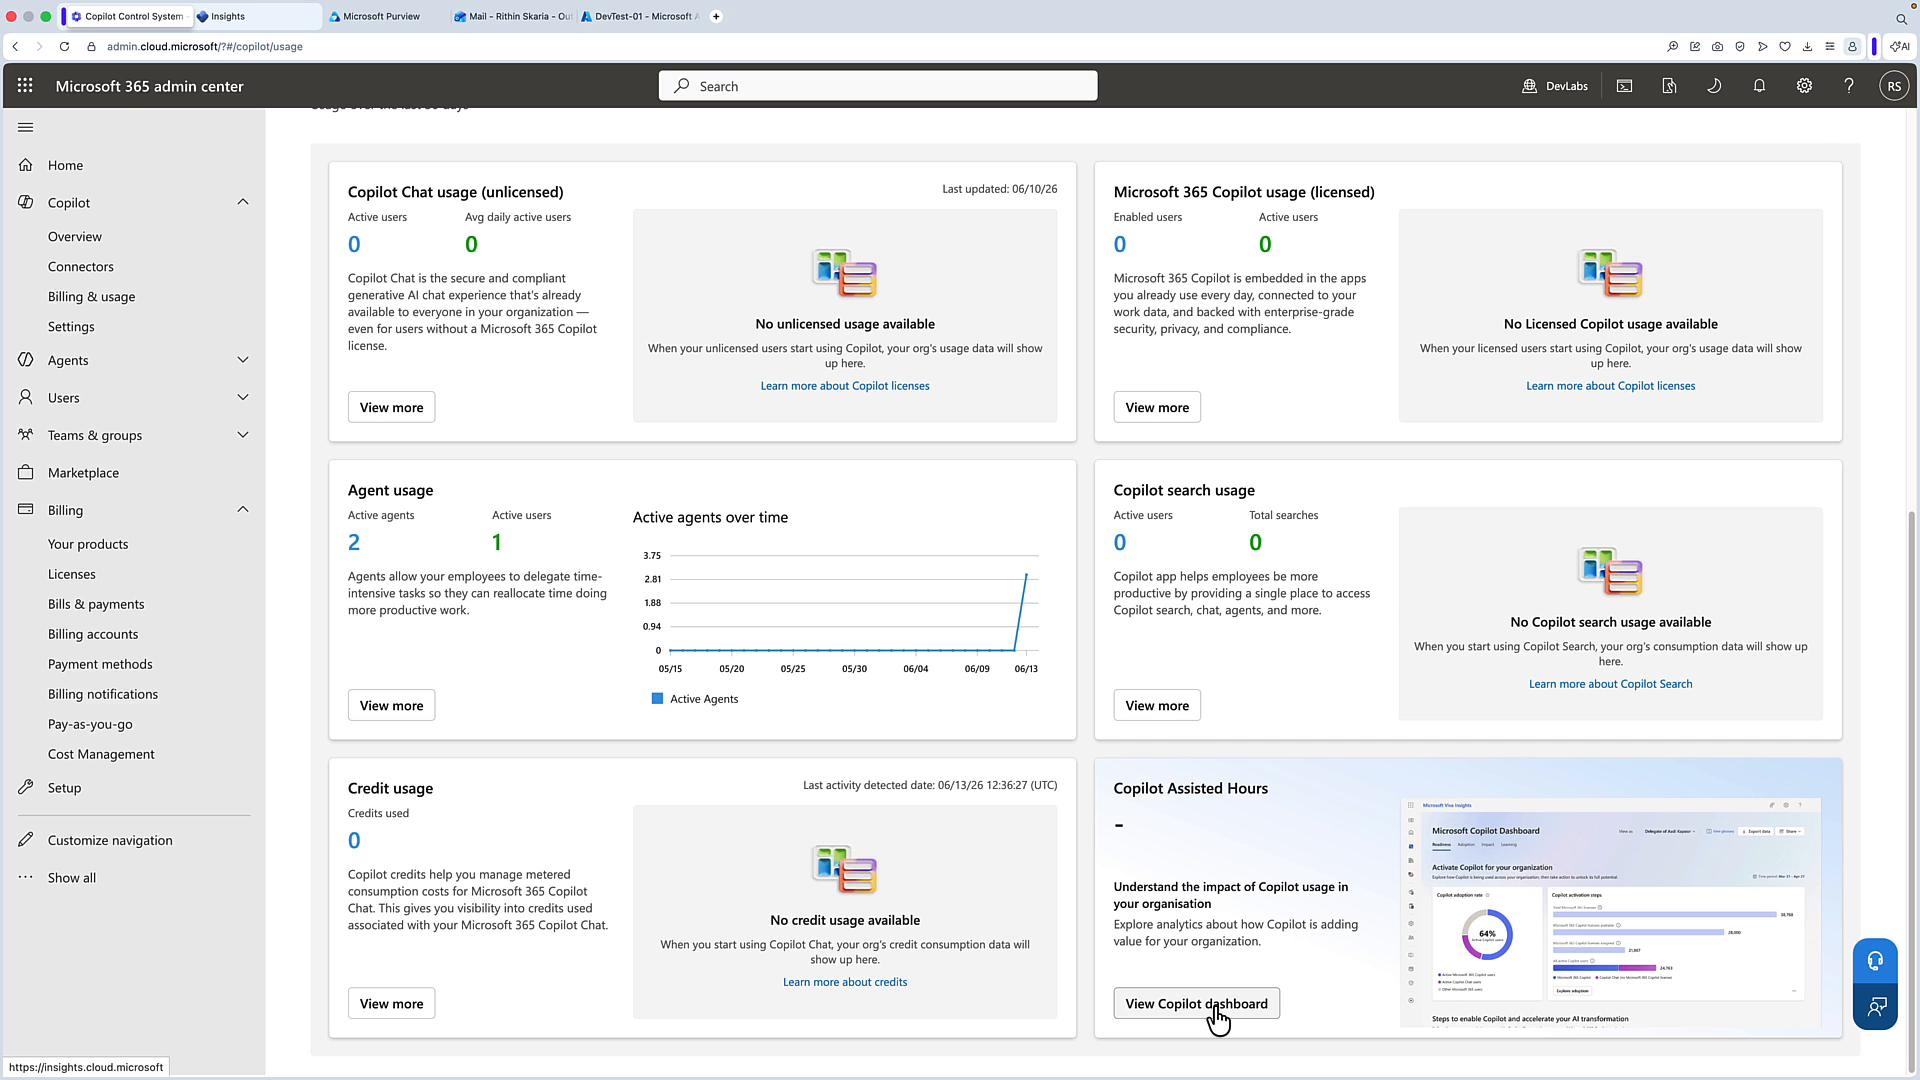Expand Teams & groups nav chevron
Image resolution: width=1920 pixels, height=1080 pixels.
click(x=243, y=435)
